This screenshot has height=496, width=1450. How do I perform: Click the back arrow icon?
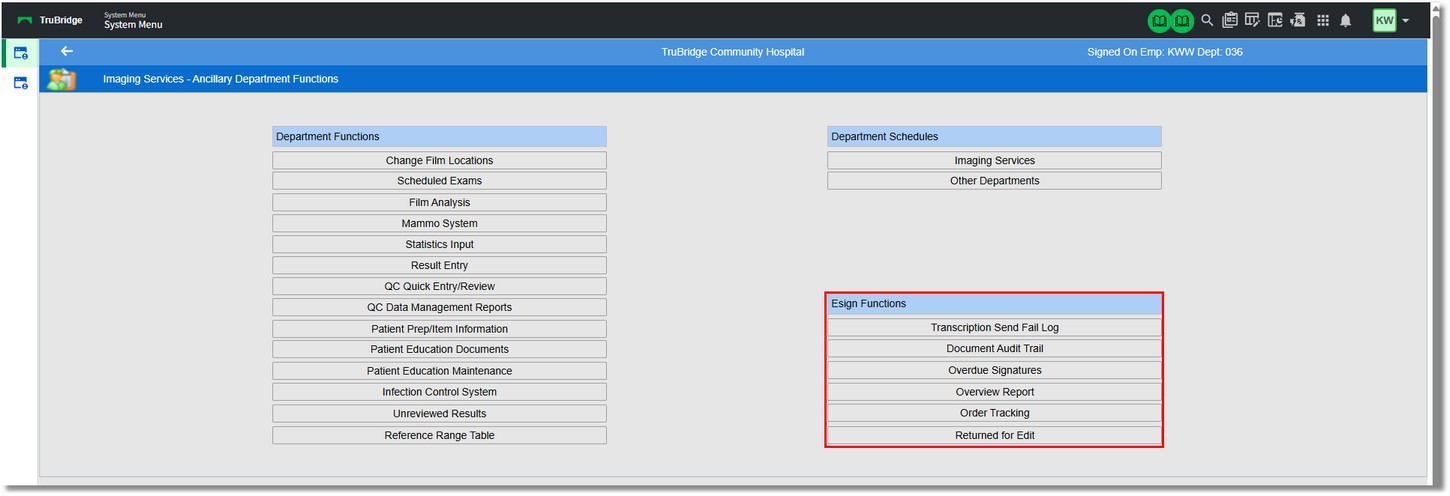(67, 52)
